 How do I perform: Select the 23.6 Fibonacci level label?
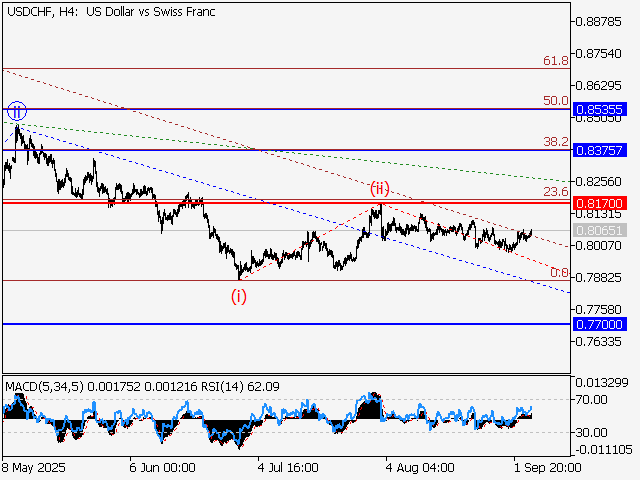[x=556, y=192]
